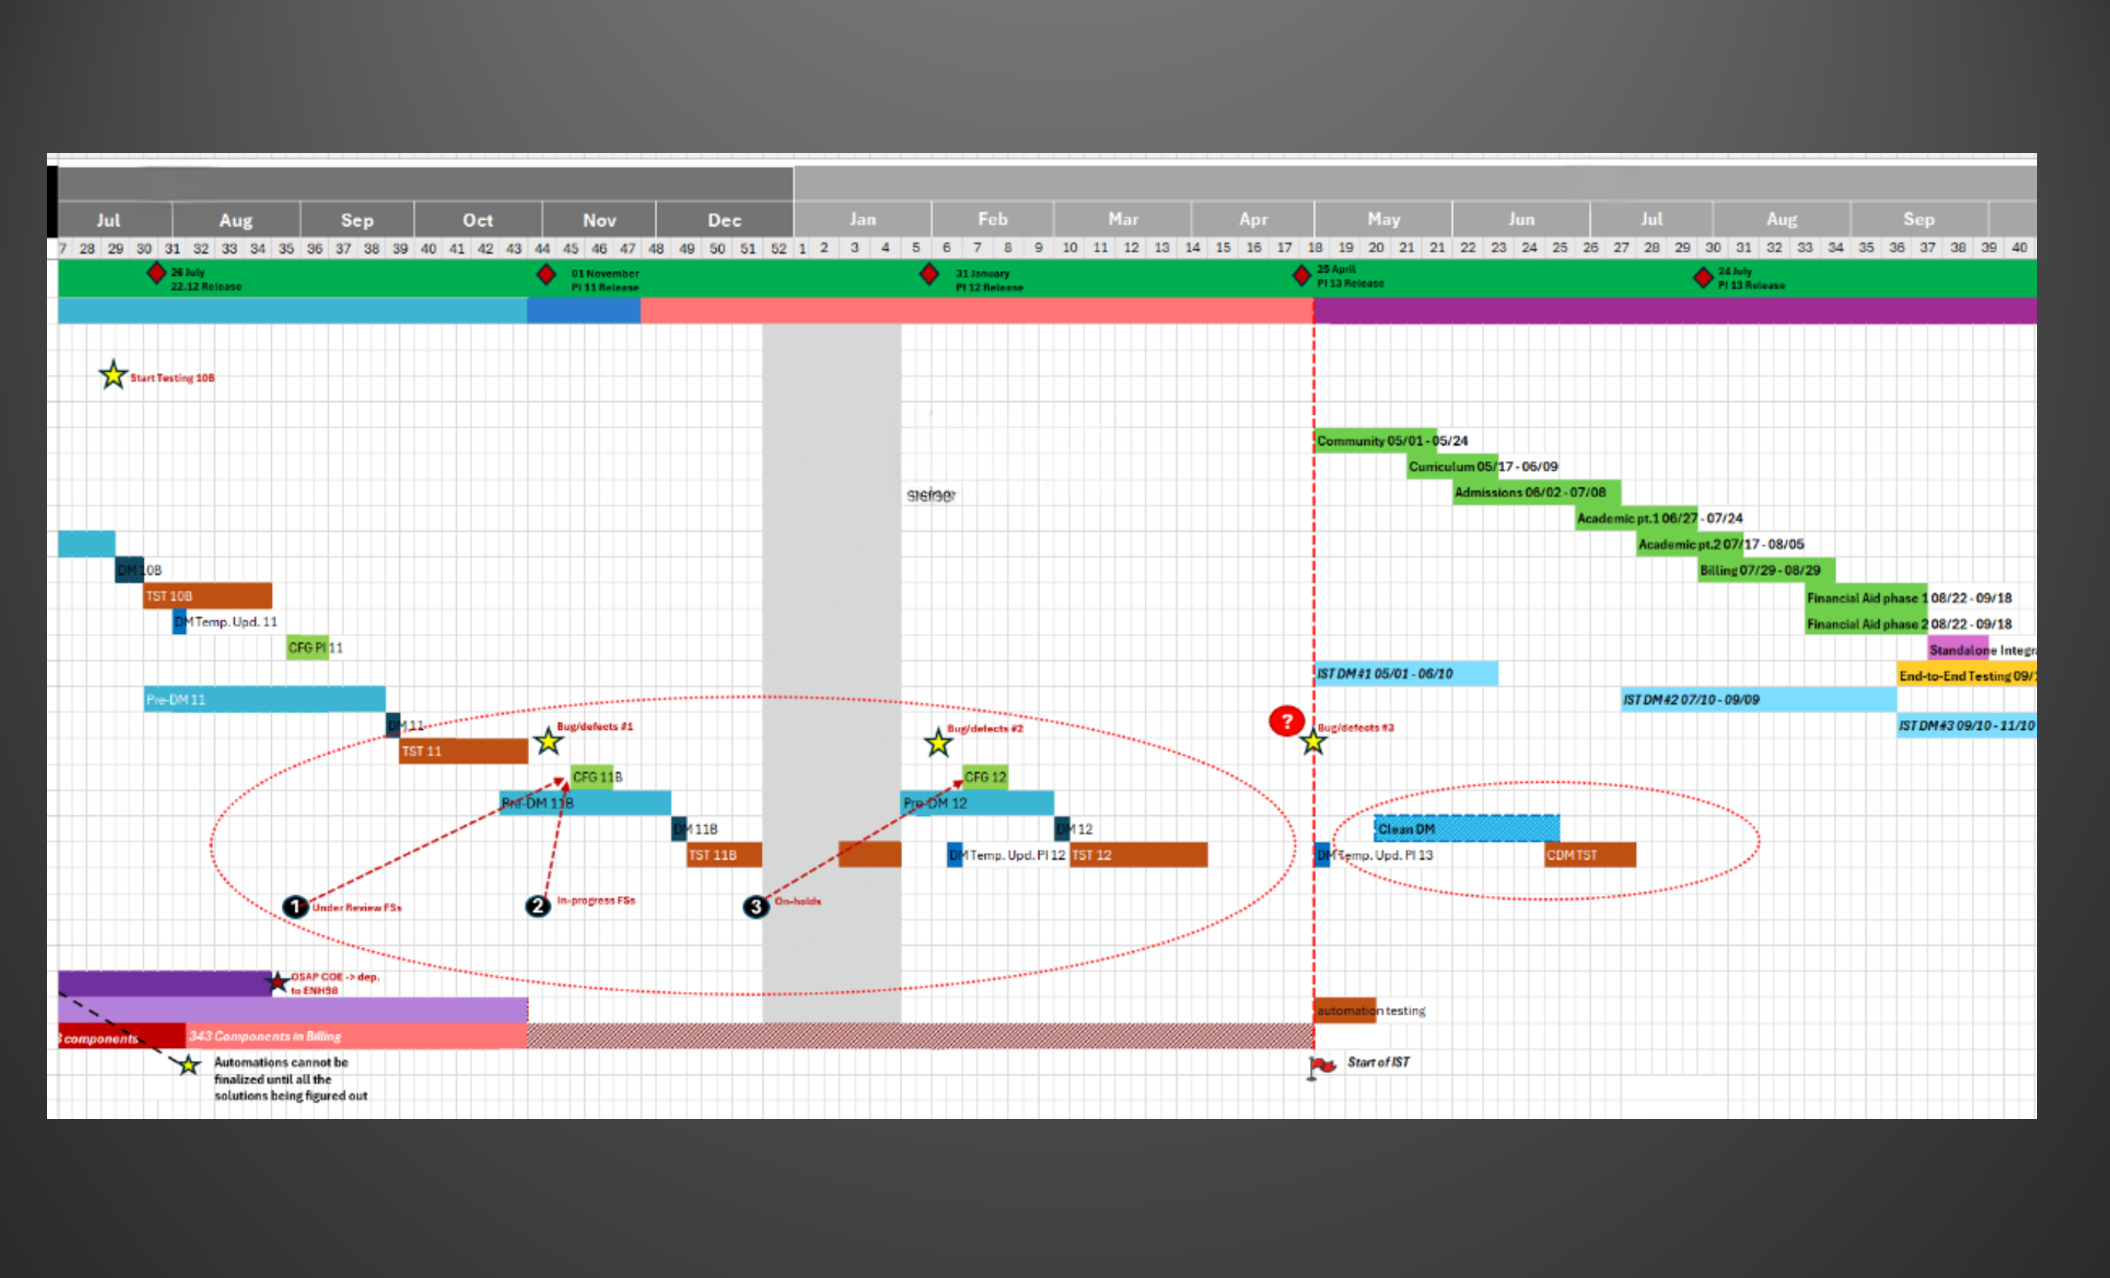Click the Under Review FSs number 1 badge
2110x1278 pixels.
pos(295,906)
